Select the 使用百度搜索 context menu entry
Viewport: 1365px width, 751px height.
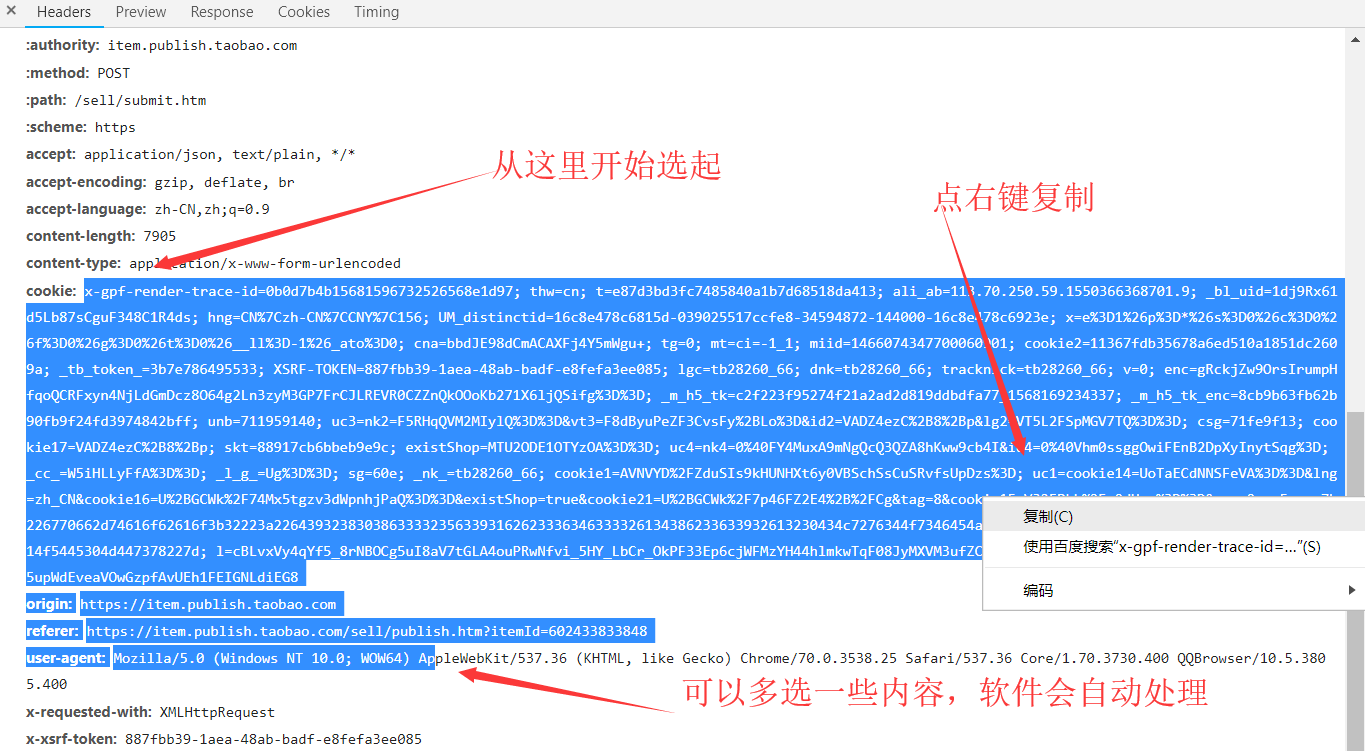(1171, 547)
